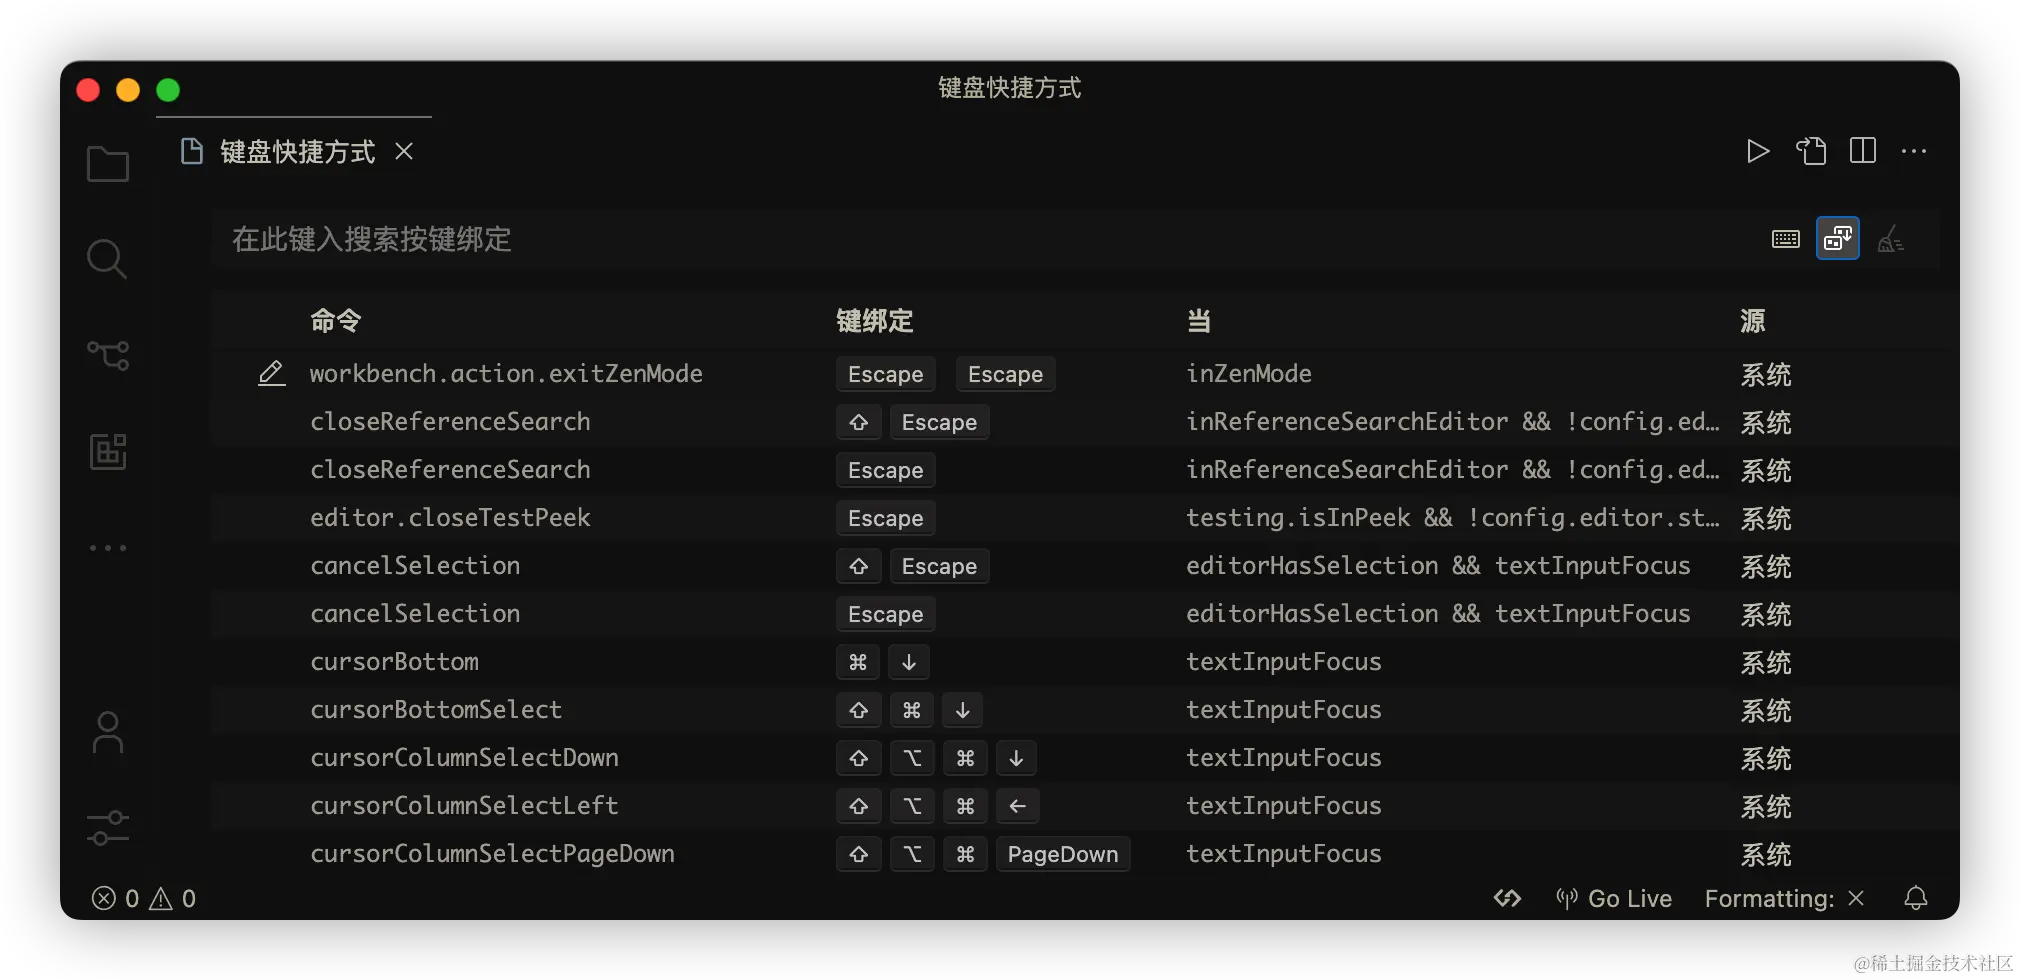Click testing.isInPeek when-condition cell
Image resolution: width=2020 pixels, height=980 pixels.
1453,517
